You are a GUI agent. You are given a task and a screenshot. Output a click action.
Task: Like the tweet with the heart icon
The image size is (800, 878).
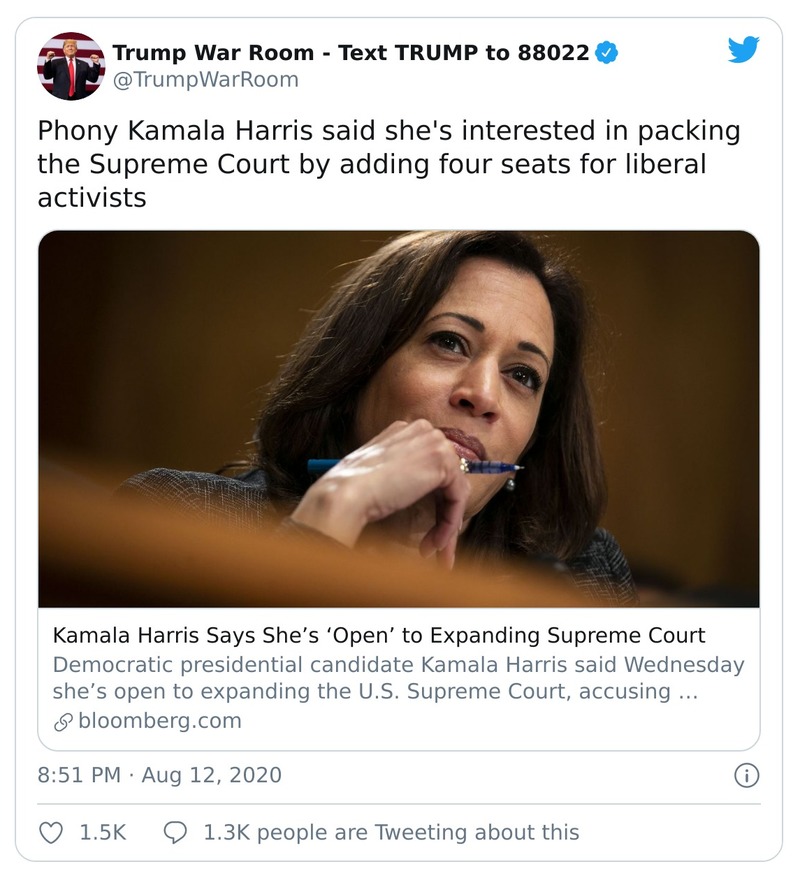50,832
